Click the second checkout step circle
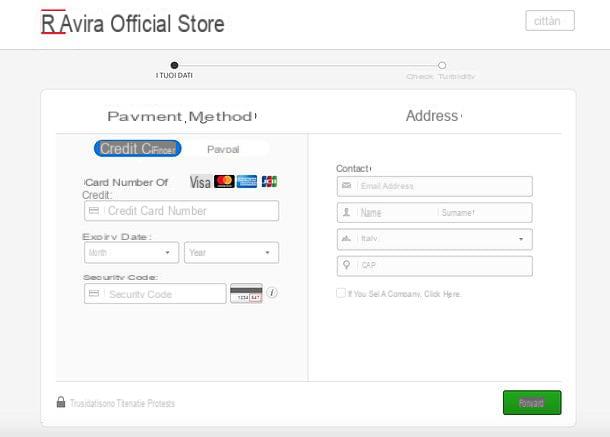The height and width of the screenshot is (437, 610). click(x=442, y=65)
